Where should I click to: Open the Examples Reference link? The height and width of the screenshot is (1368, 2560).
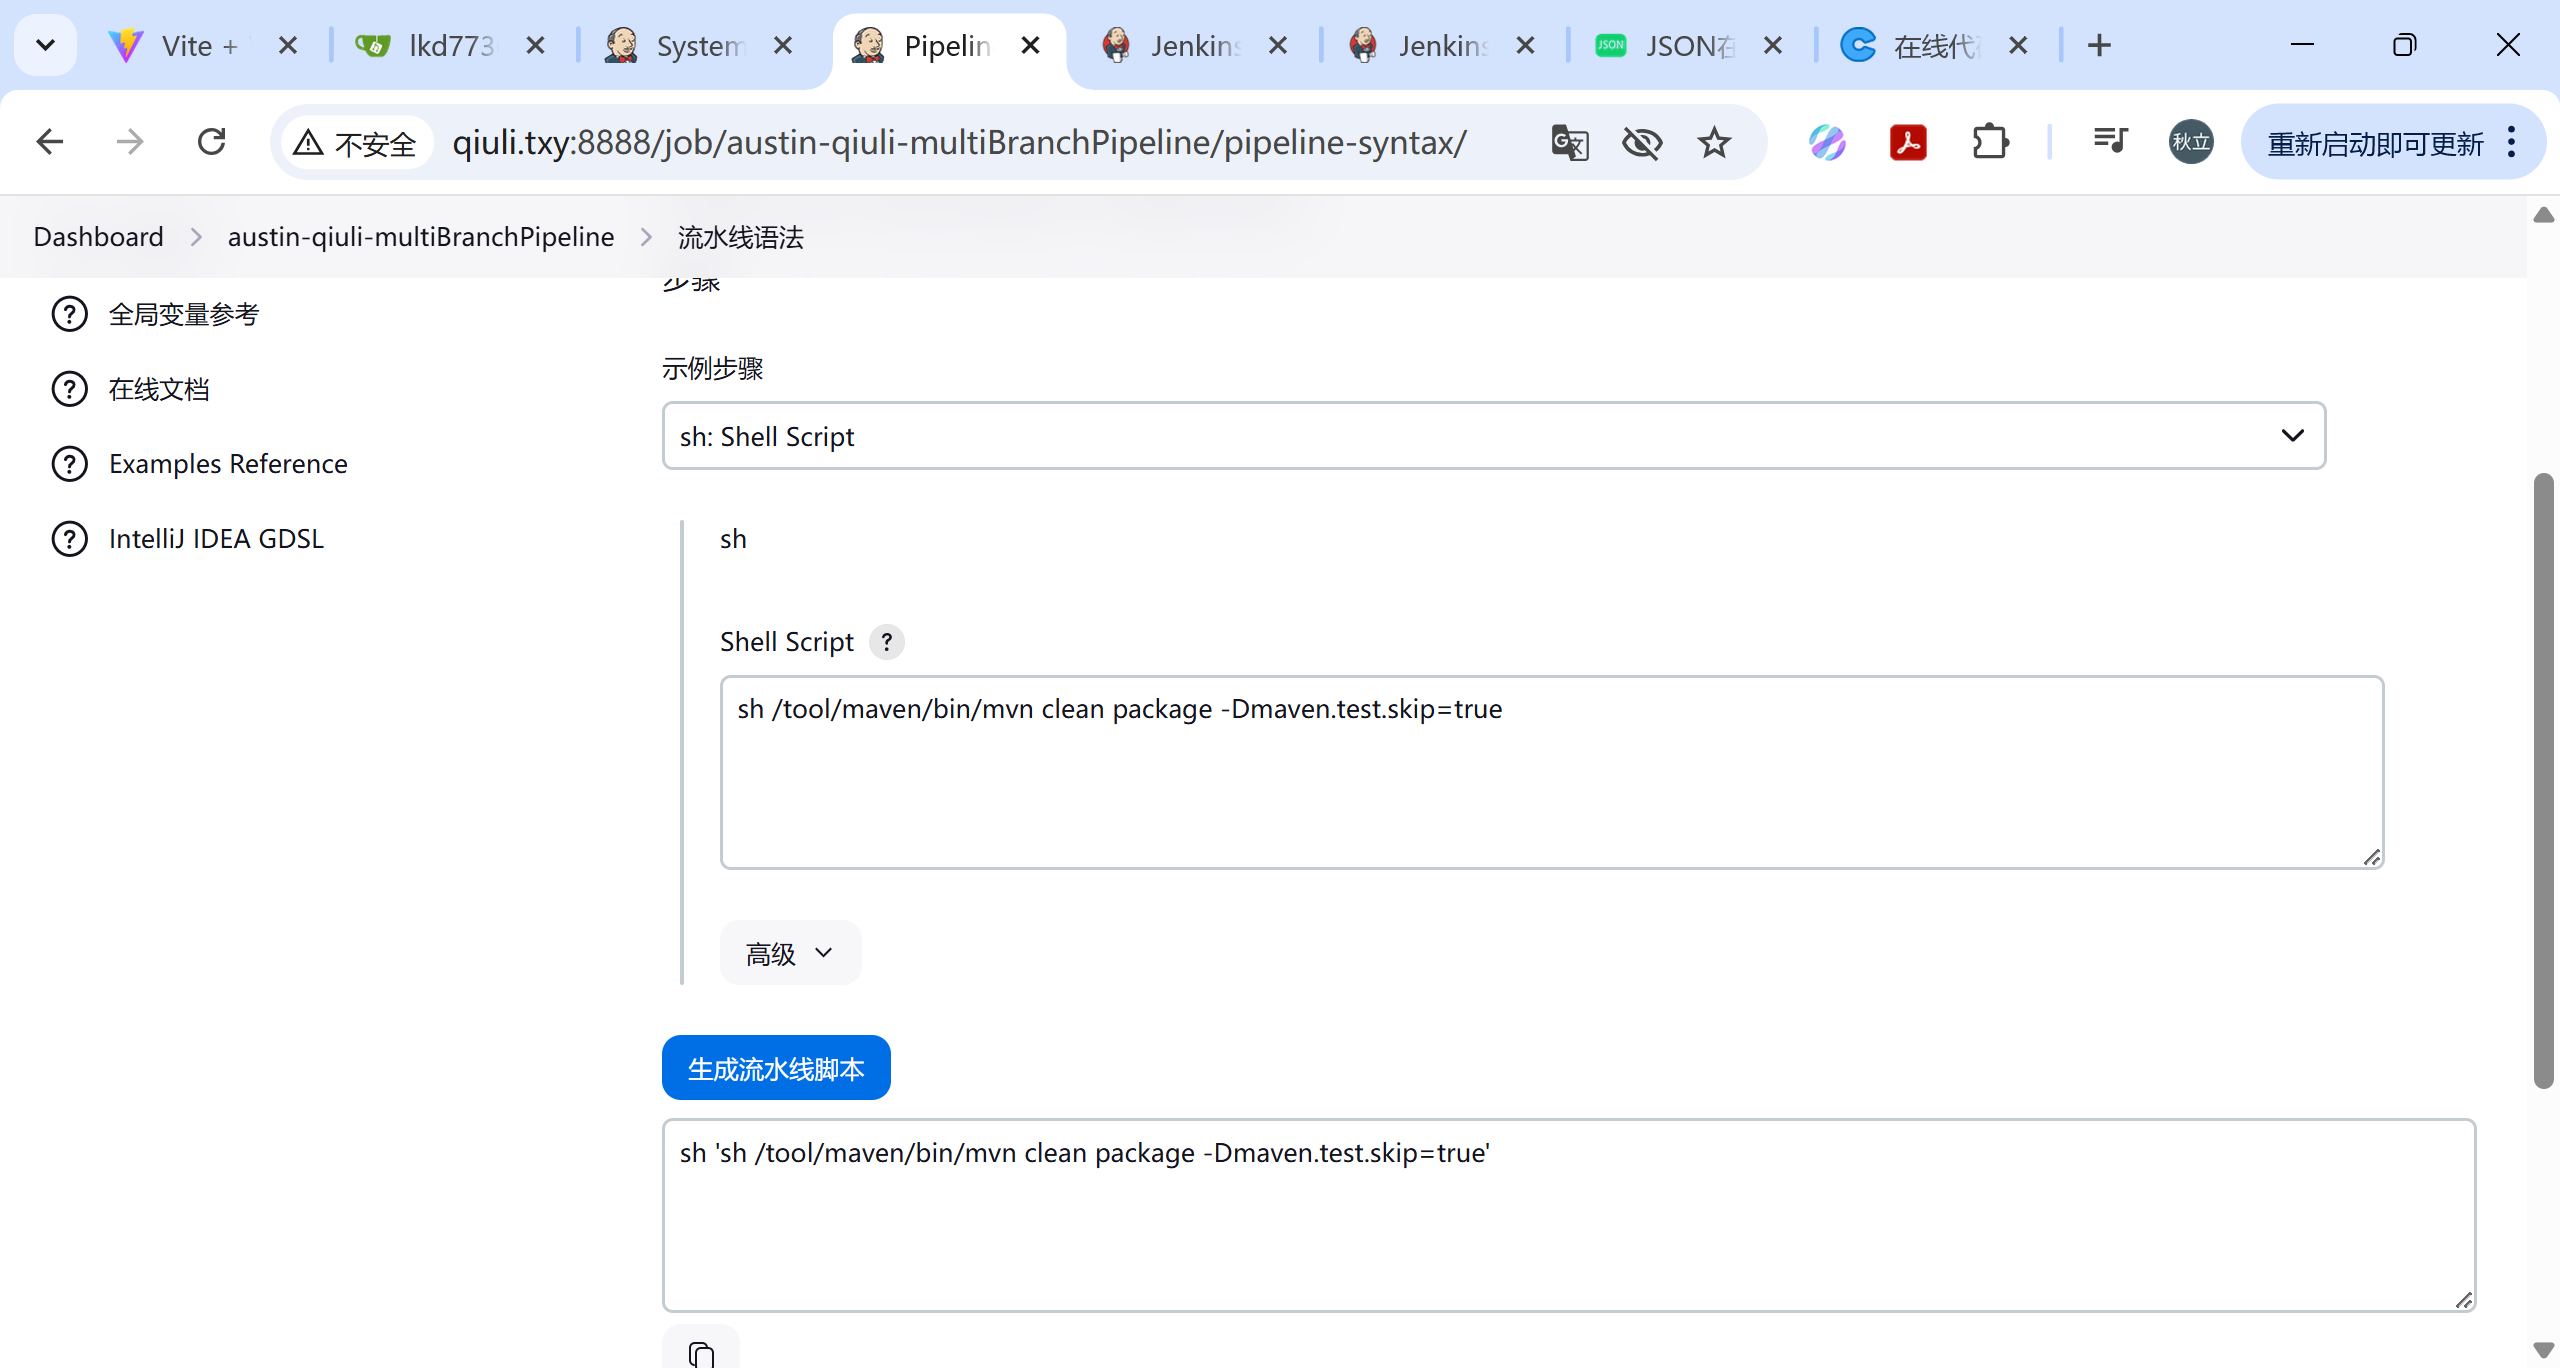(x=228, y=464)
